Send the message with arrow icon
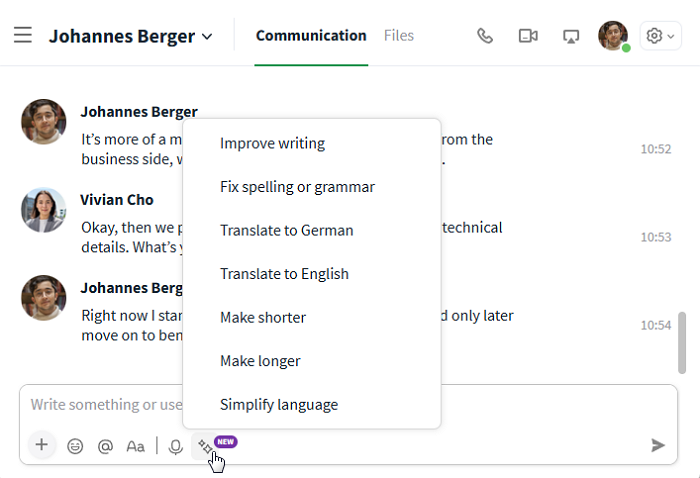The width and height of the screenshot is (700, 478). (657, 445)
